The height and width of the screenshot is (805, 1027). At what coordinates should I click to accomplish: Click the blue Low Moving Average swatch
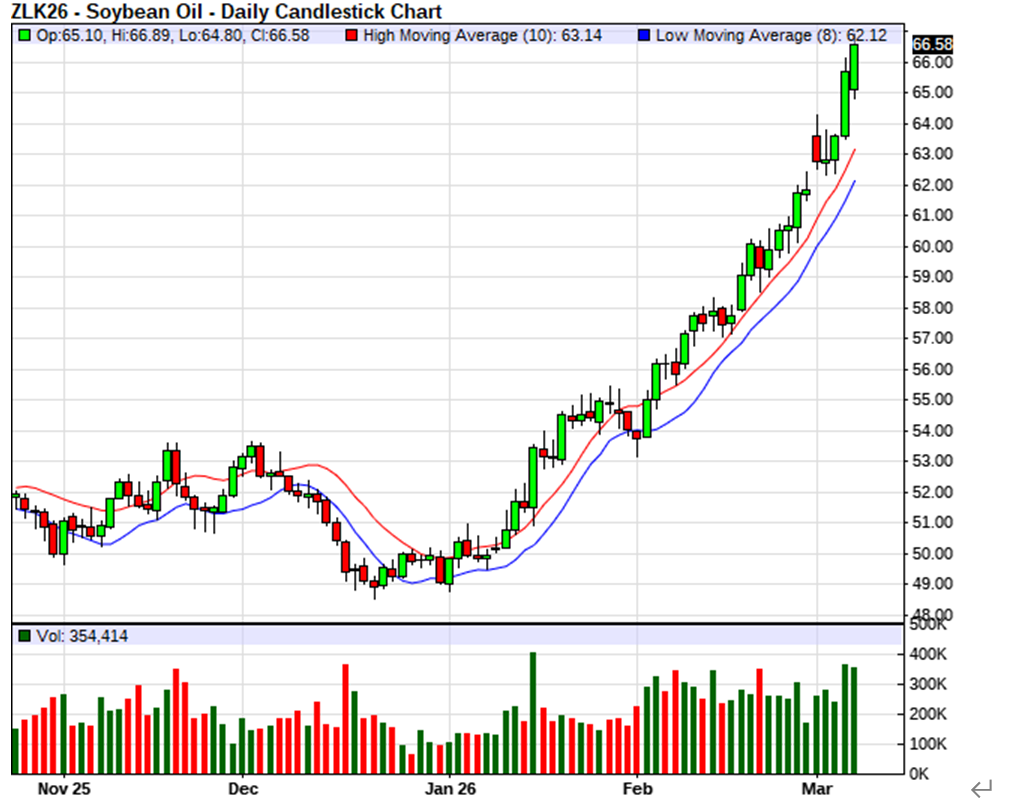click(644, 35)
